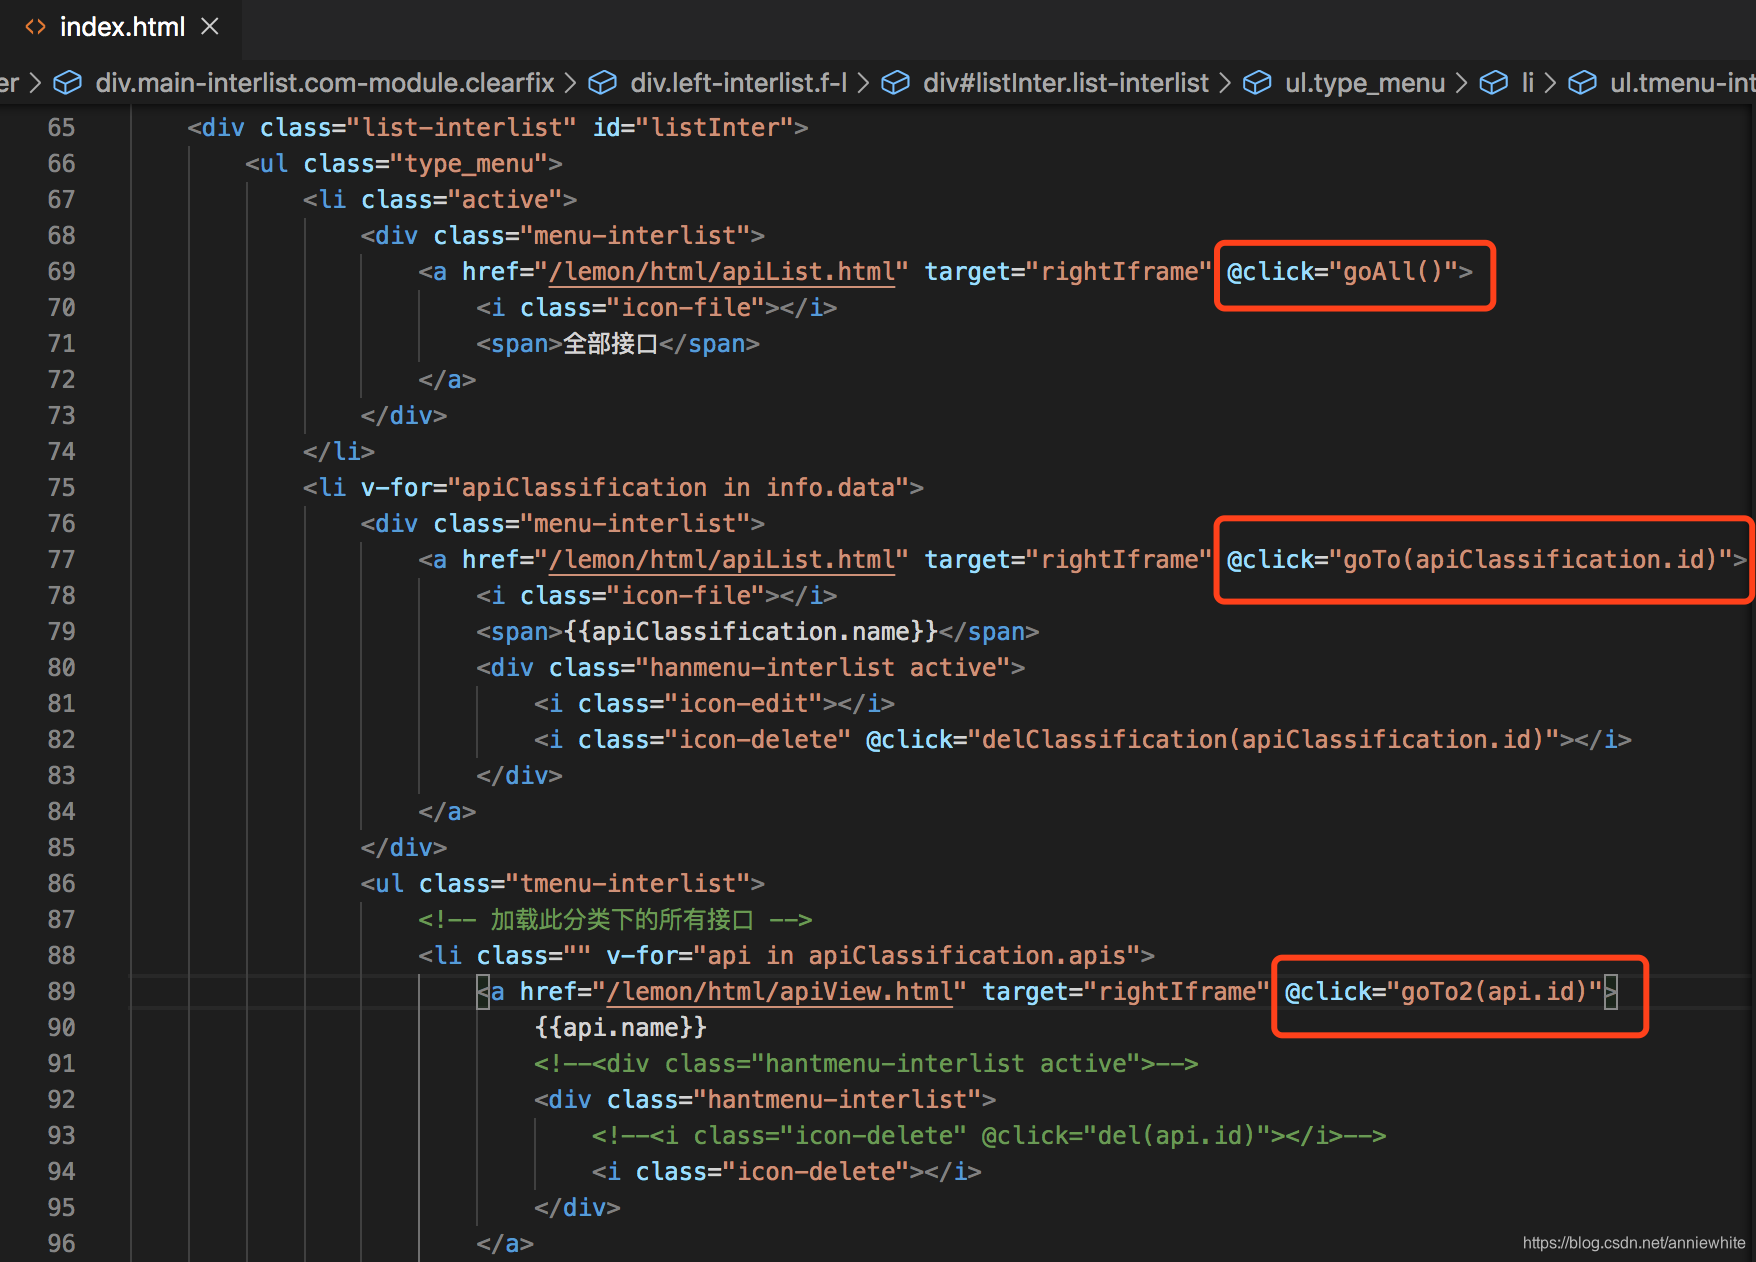
Task: Open breadcrumb div#listInter.list-interlist
Action: (1066, 82)
